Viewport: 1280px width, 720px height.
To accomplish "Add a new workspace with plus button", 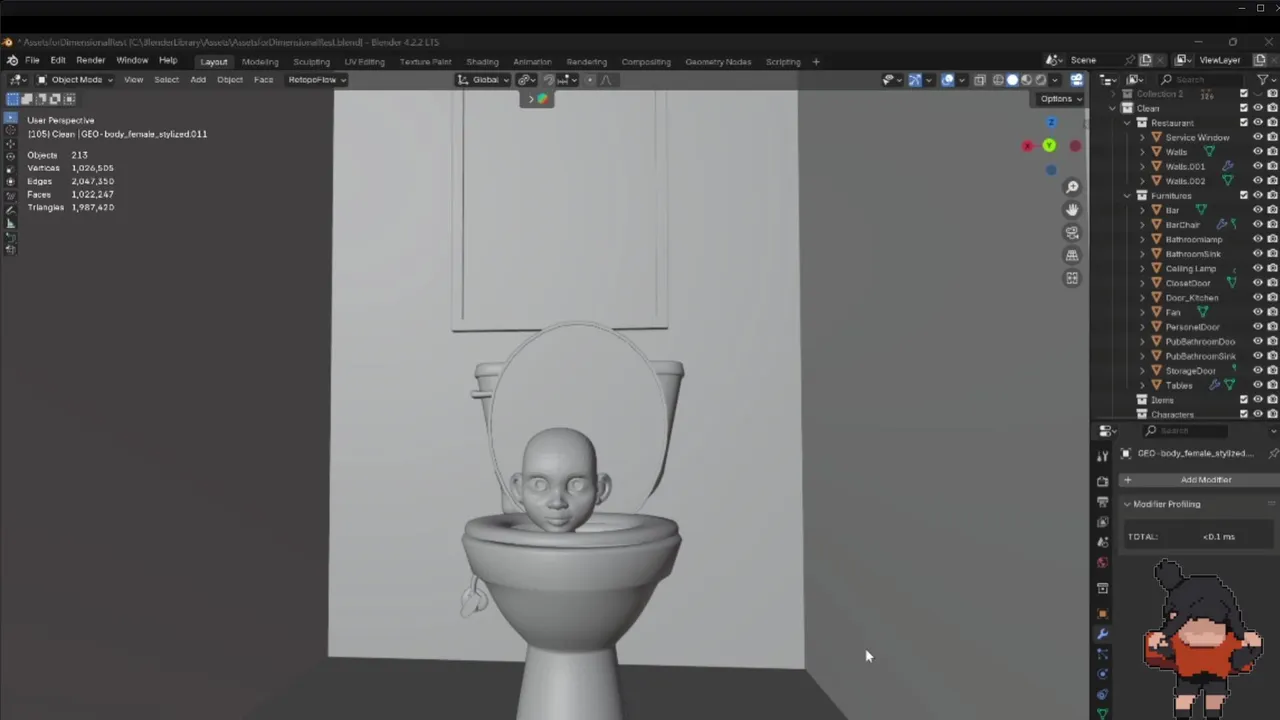I will 816,62.
